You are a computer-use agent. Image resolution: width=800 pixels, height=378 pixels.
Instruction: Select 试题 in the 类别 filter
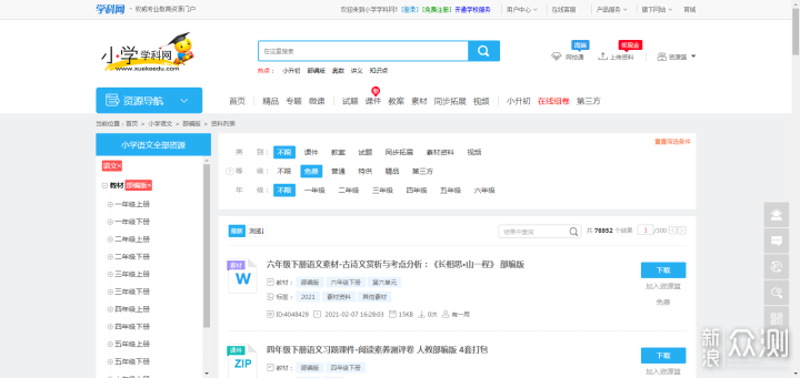click(x=365, y=152)
